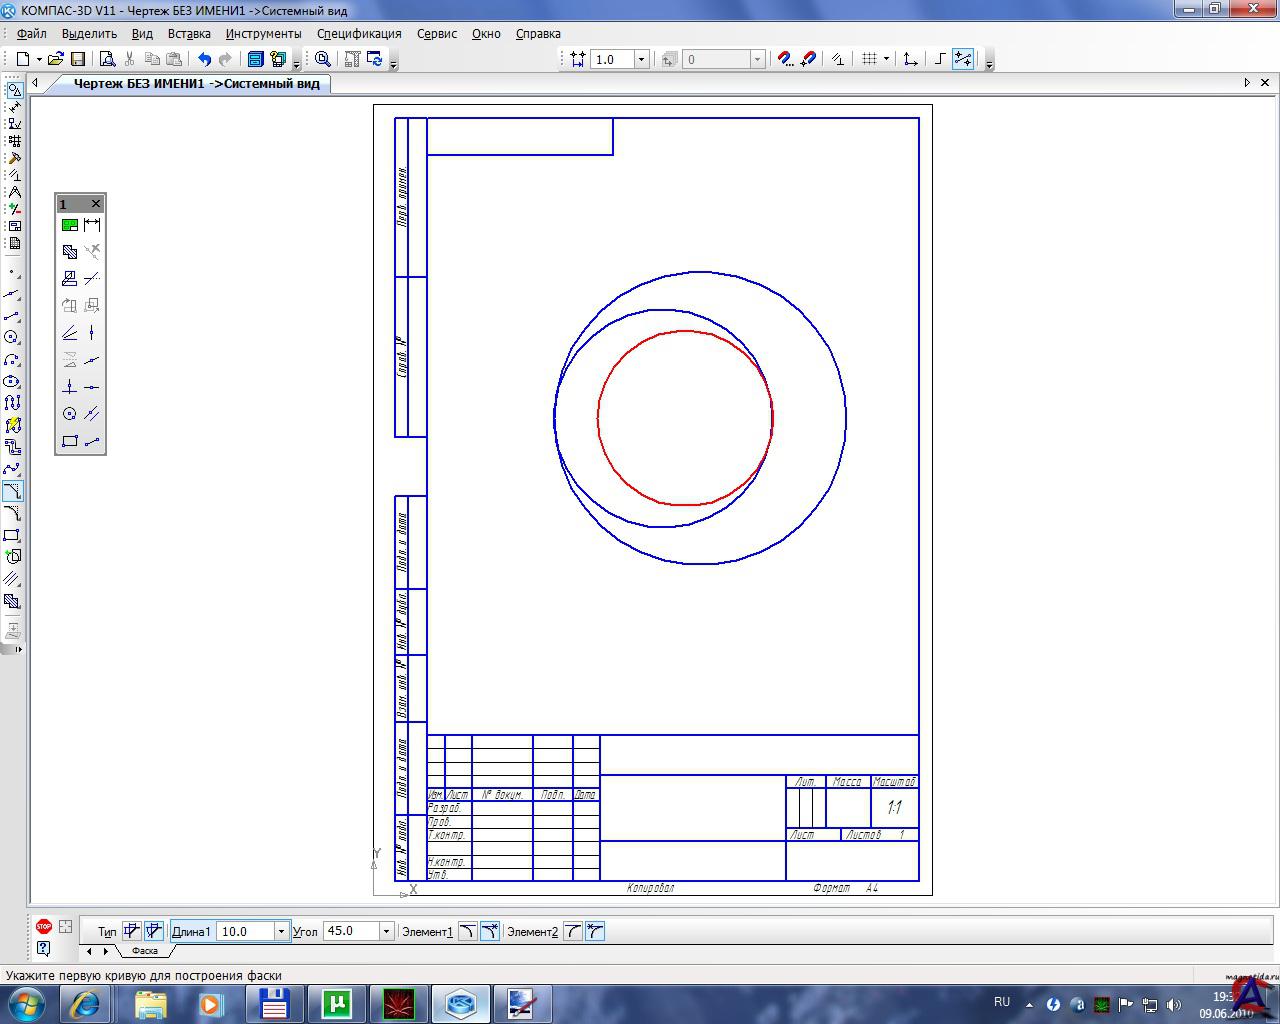The width and height of the screenshot is (1280, 1024).
Task: Click the Угол value input field
Action: [x=350, y=931]
